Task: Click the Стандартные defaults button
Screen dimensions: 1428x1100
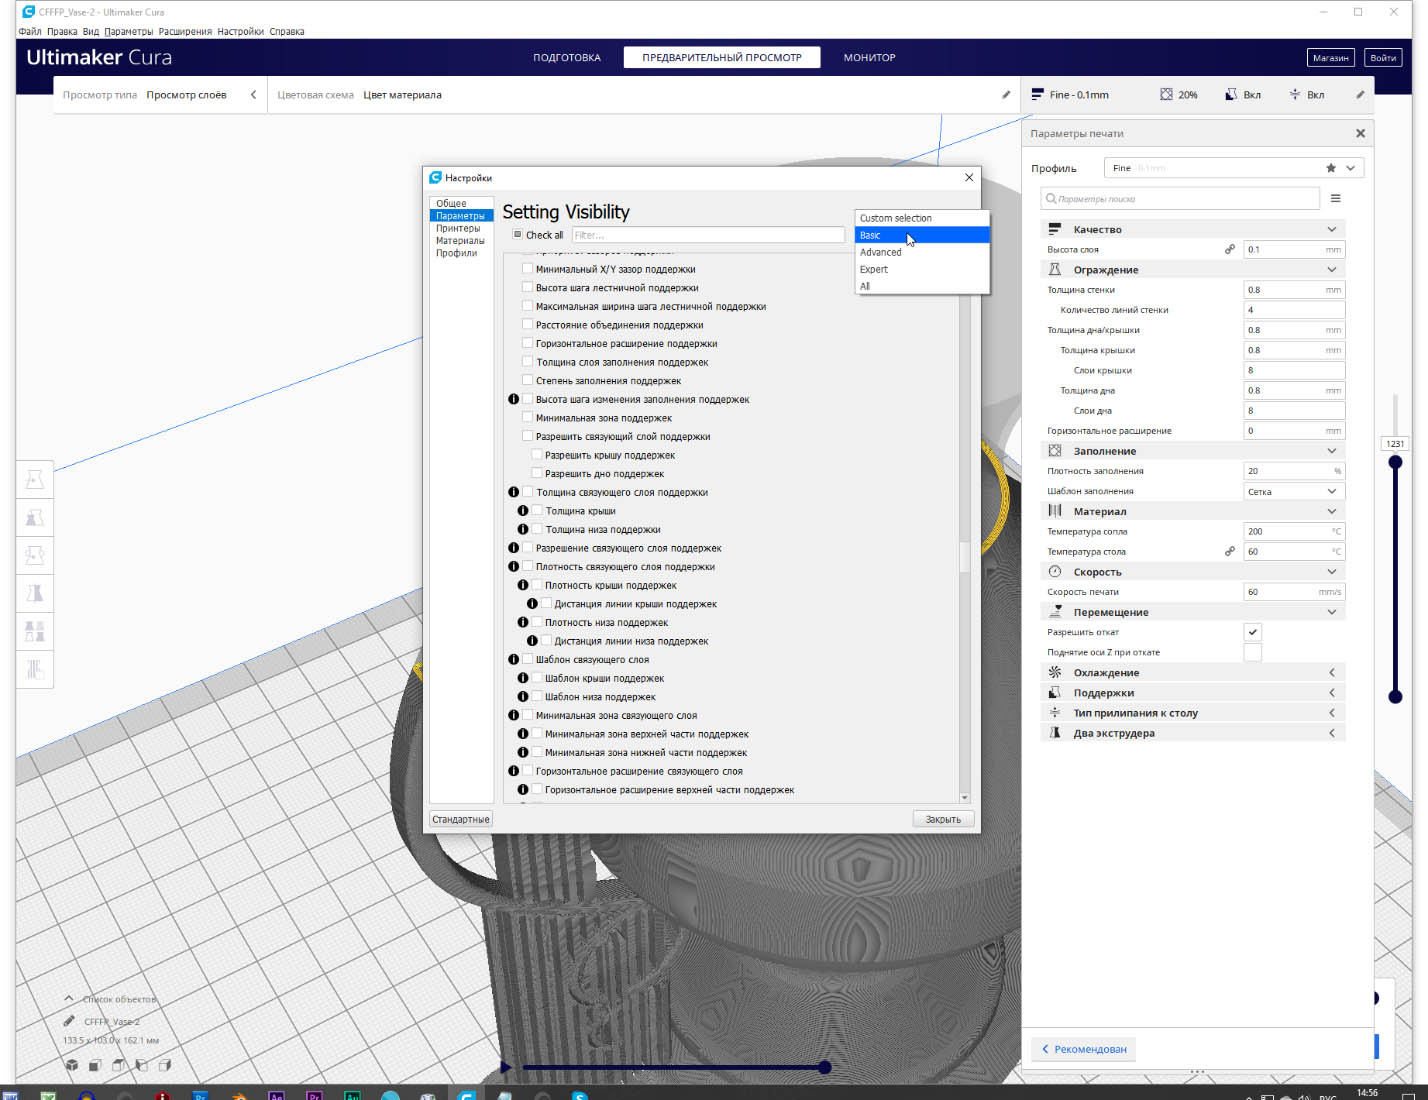Action: click(x=461, y=819)
